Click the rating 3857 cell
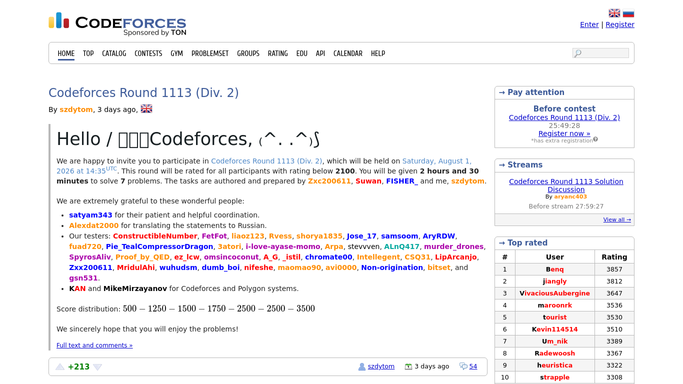This screenshot has width=683, height=384. 614,269
